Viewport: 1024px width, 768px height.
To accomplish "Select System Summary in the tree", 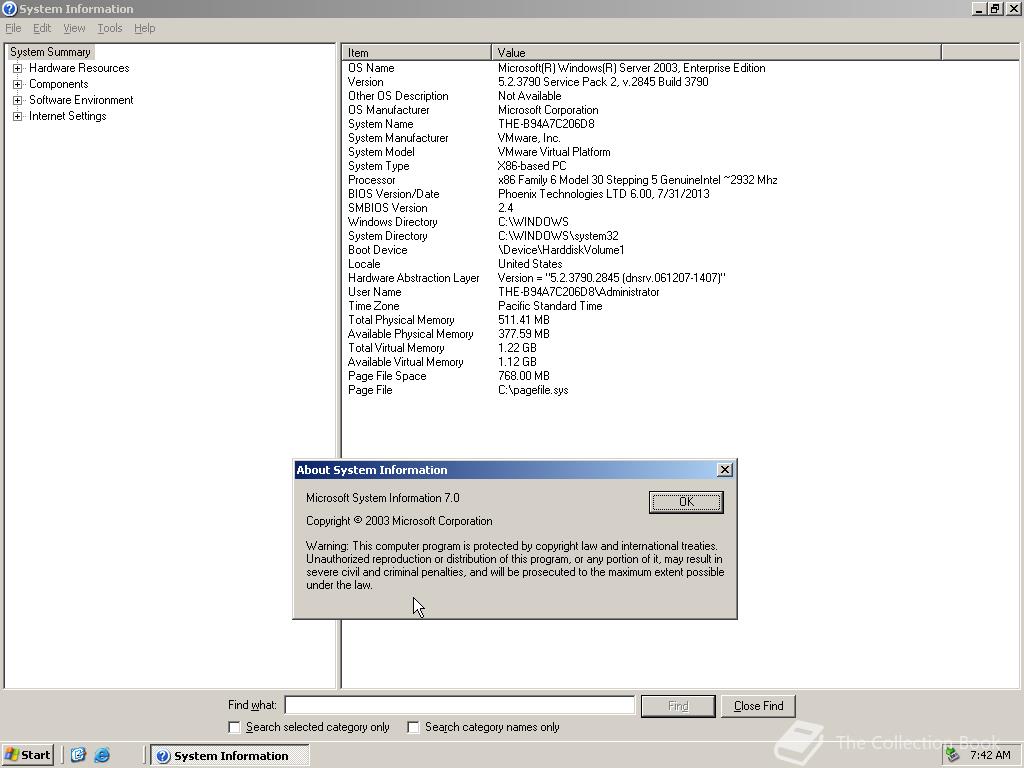I will pyautogui.click(x=50, y=52).
